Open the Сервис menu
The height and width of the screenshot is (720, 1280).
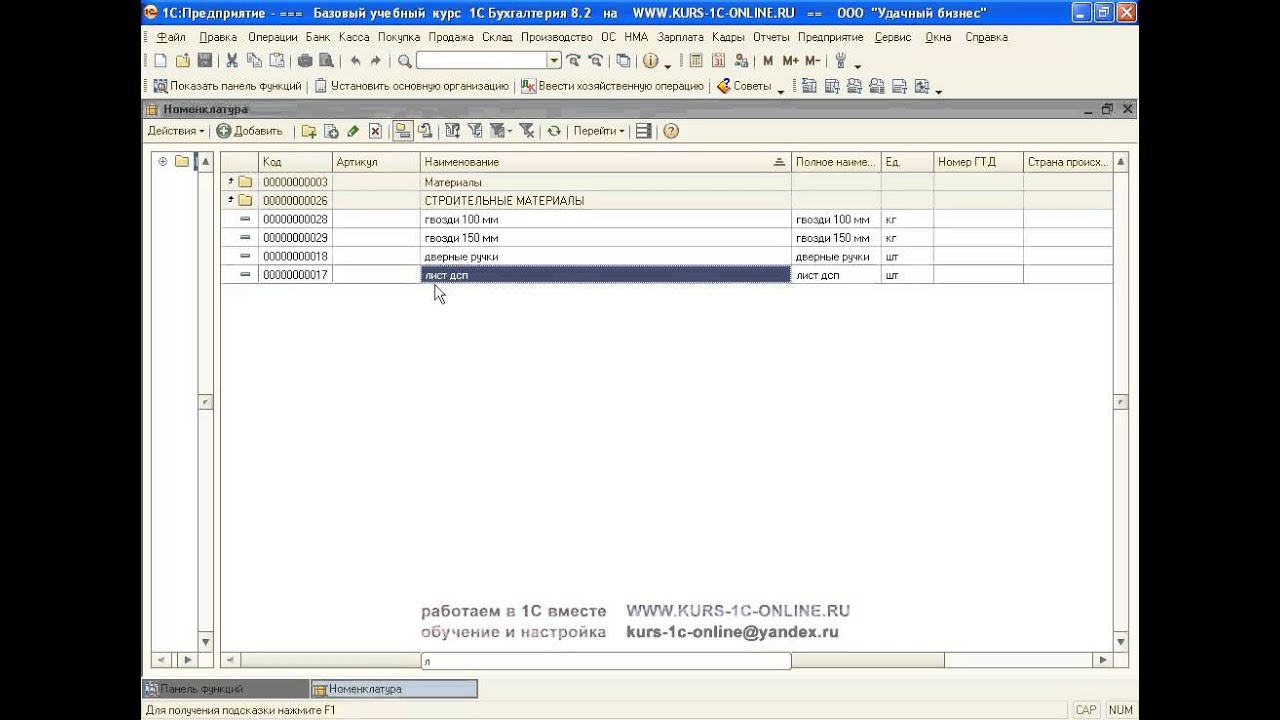[x=892, y=37]
